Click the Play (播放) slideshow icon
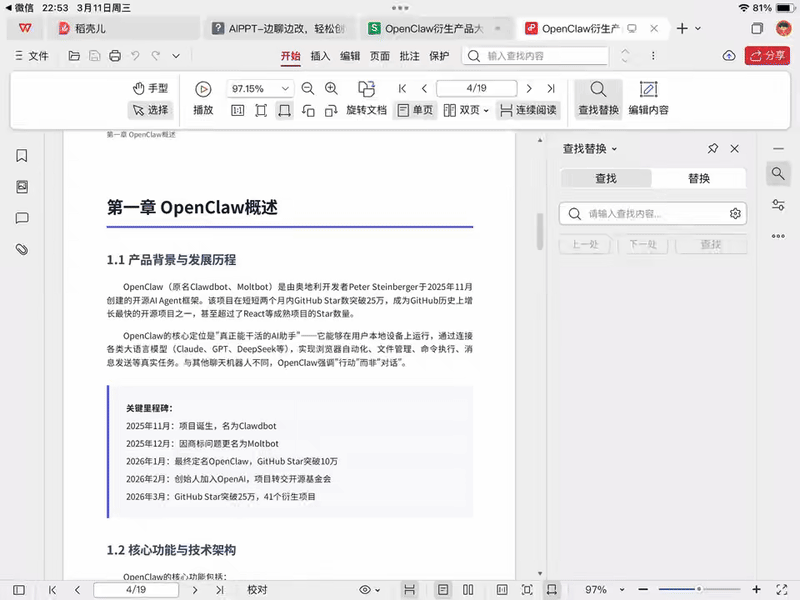Screen dimensions: 800x600 click(203, 89)
